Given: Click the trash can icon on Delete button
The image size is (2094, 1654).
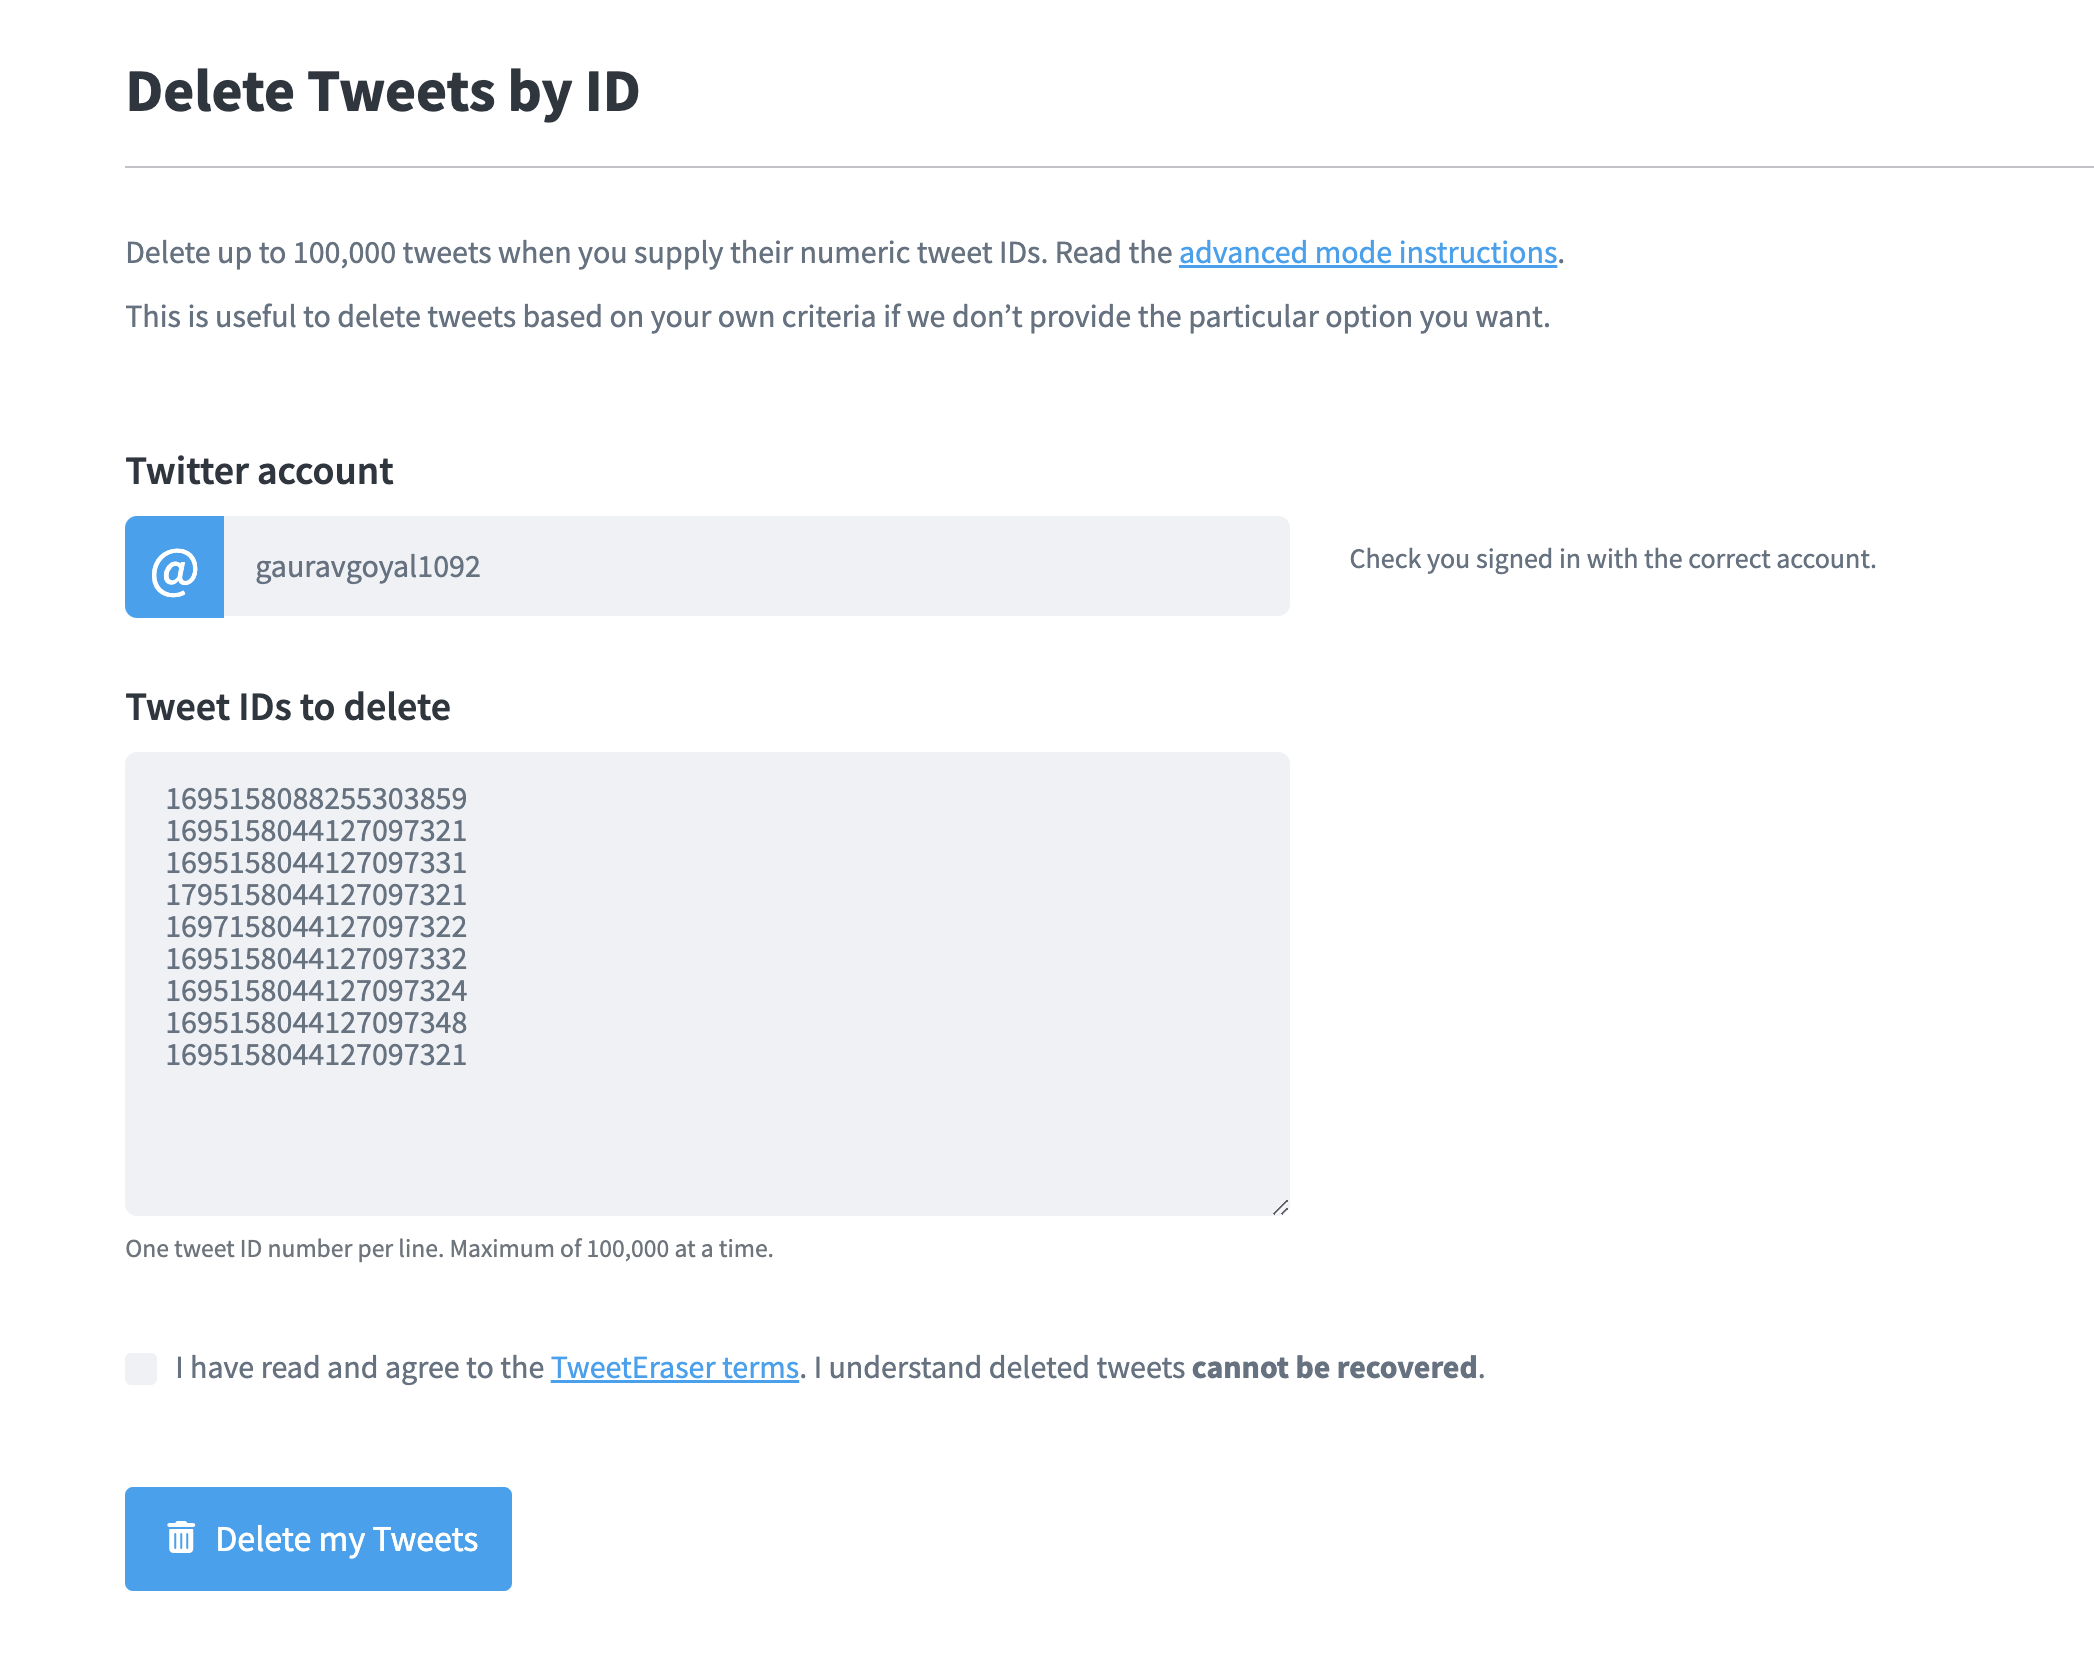Looking at the screenshot, I should coord(181,1538).
